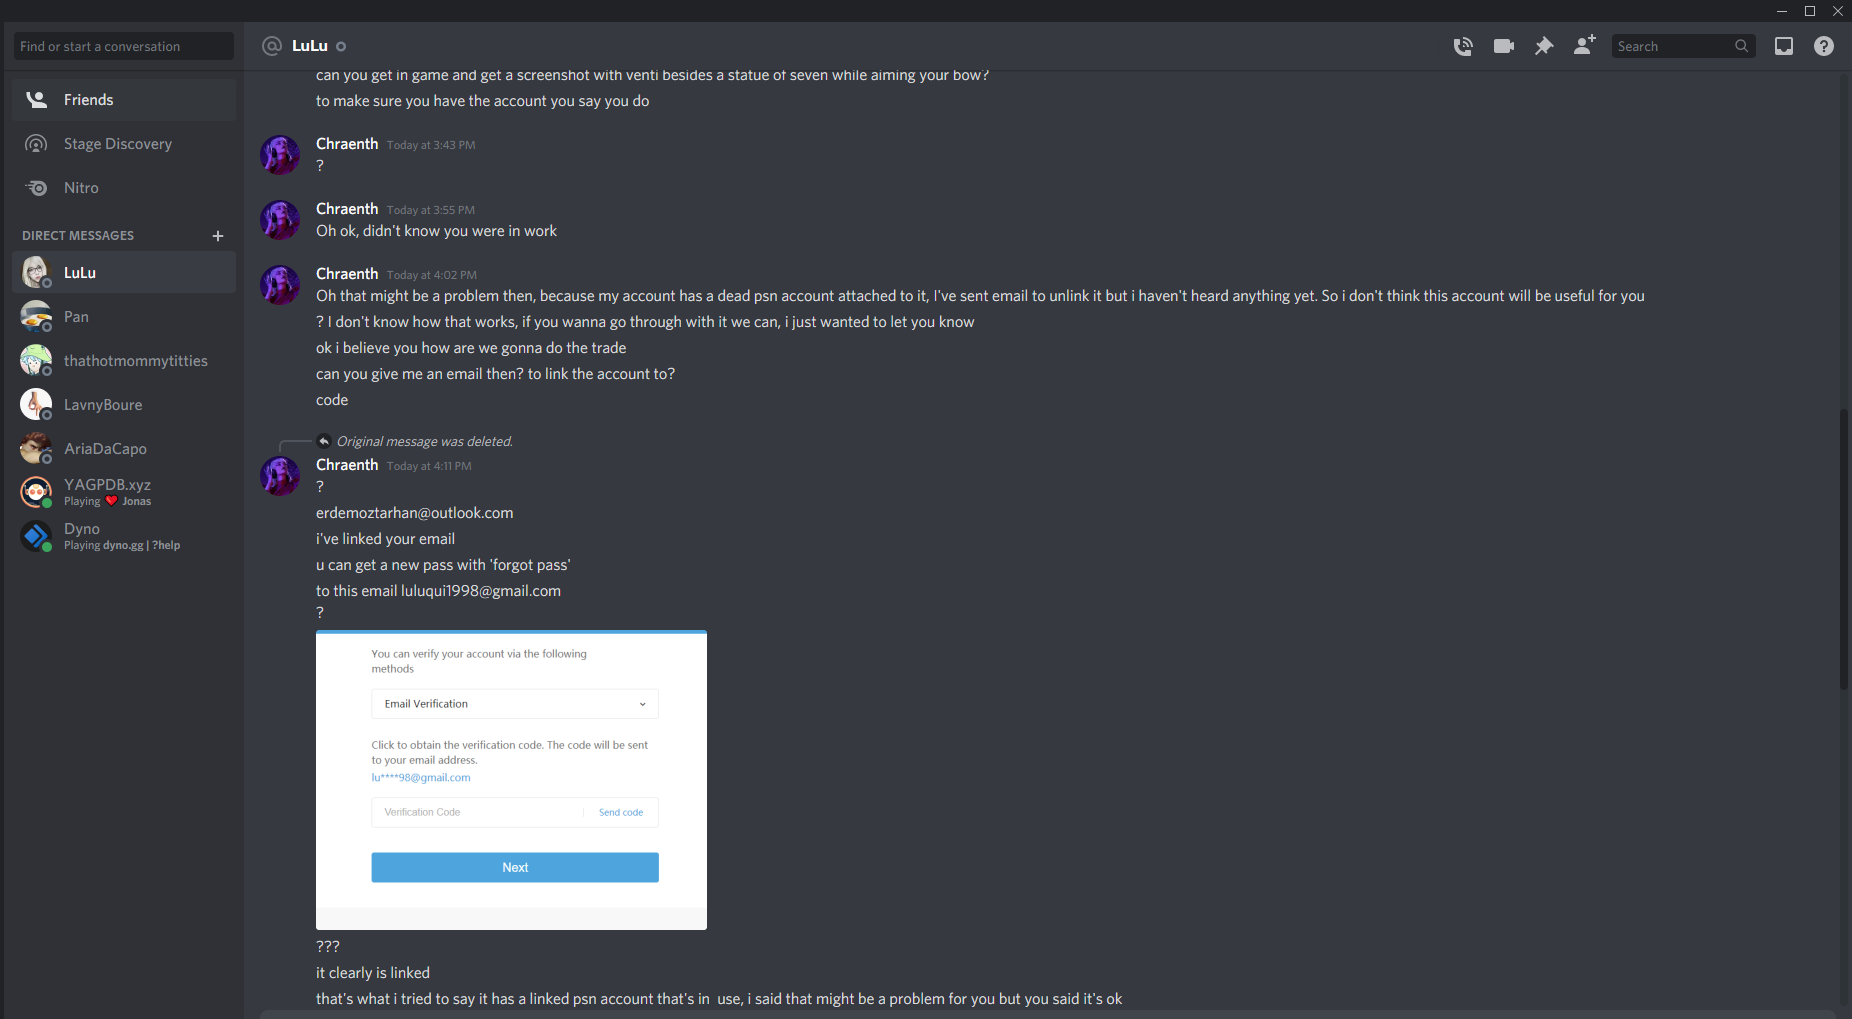This screenshot has width=1852, height=1019.
Task: Open the YAGPDB.xyz conversation
Action: [x=124, y=493]
